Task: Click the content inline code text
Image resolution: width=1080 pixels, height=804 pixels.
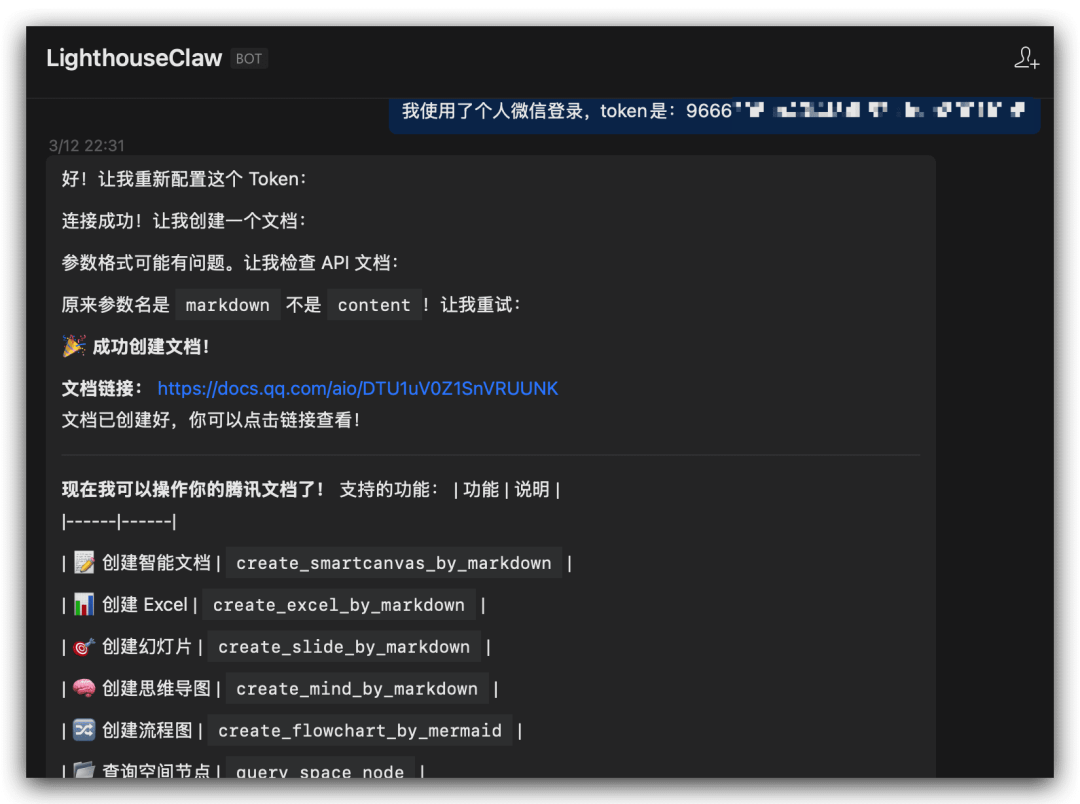Action: [x=374, y=304]
